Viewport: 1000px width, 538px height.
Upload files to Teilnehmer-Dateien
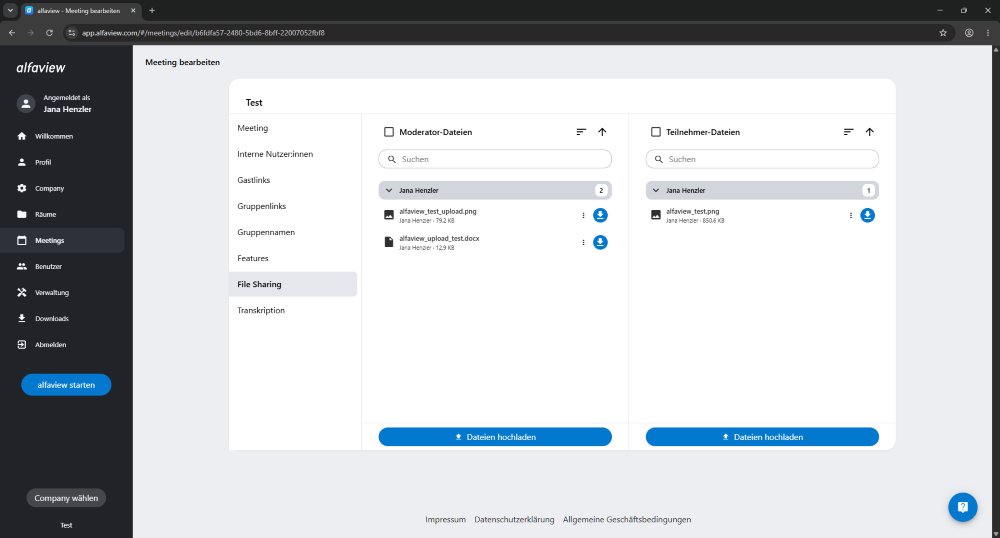click(x=762, y=437)
